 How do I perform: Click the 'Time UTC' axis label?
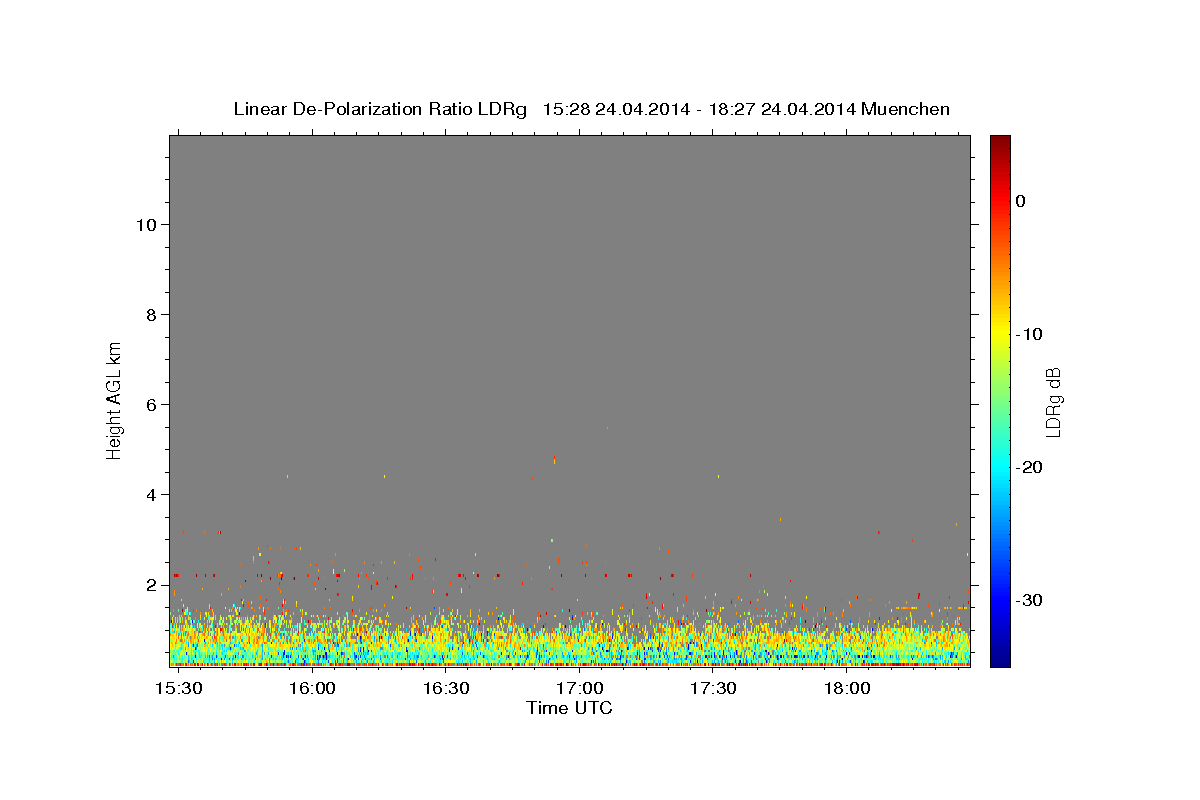point(569,708)
